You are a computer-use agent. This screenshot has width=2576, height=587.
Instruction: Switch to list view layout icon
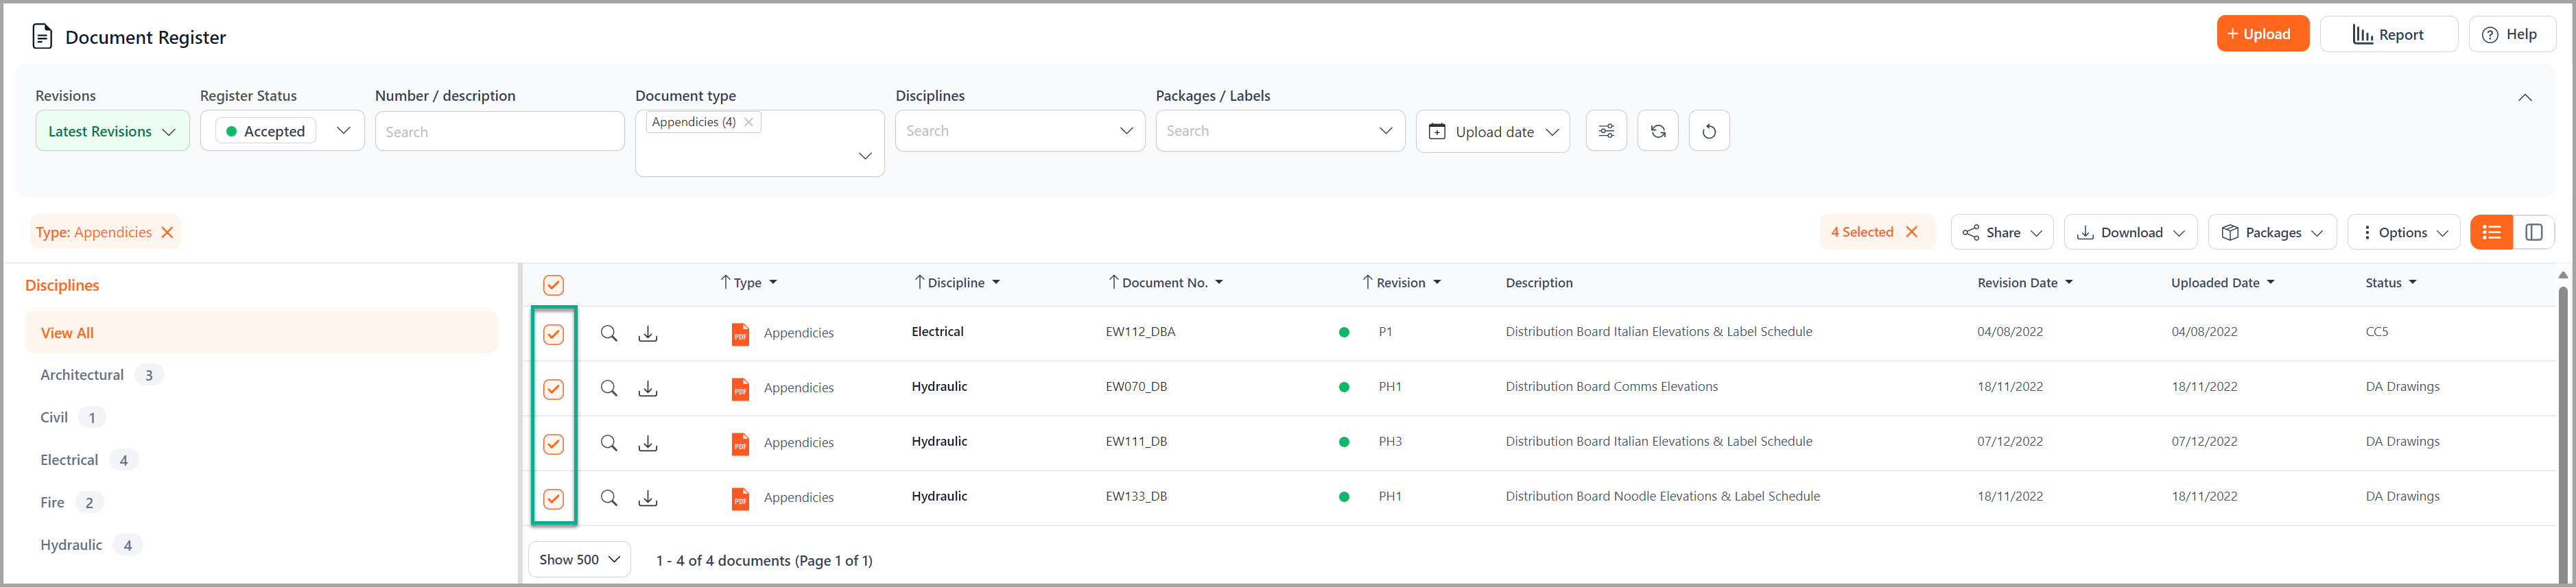coord(2491,232)
